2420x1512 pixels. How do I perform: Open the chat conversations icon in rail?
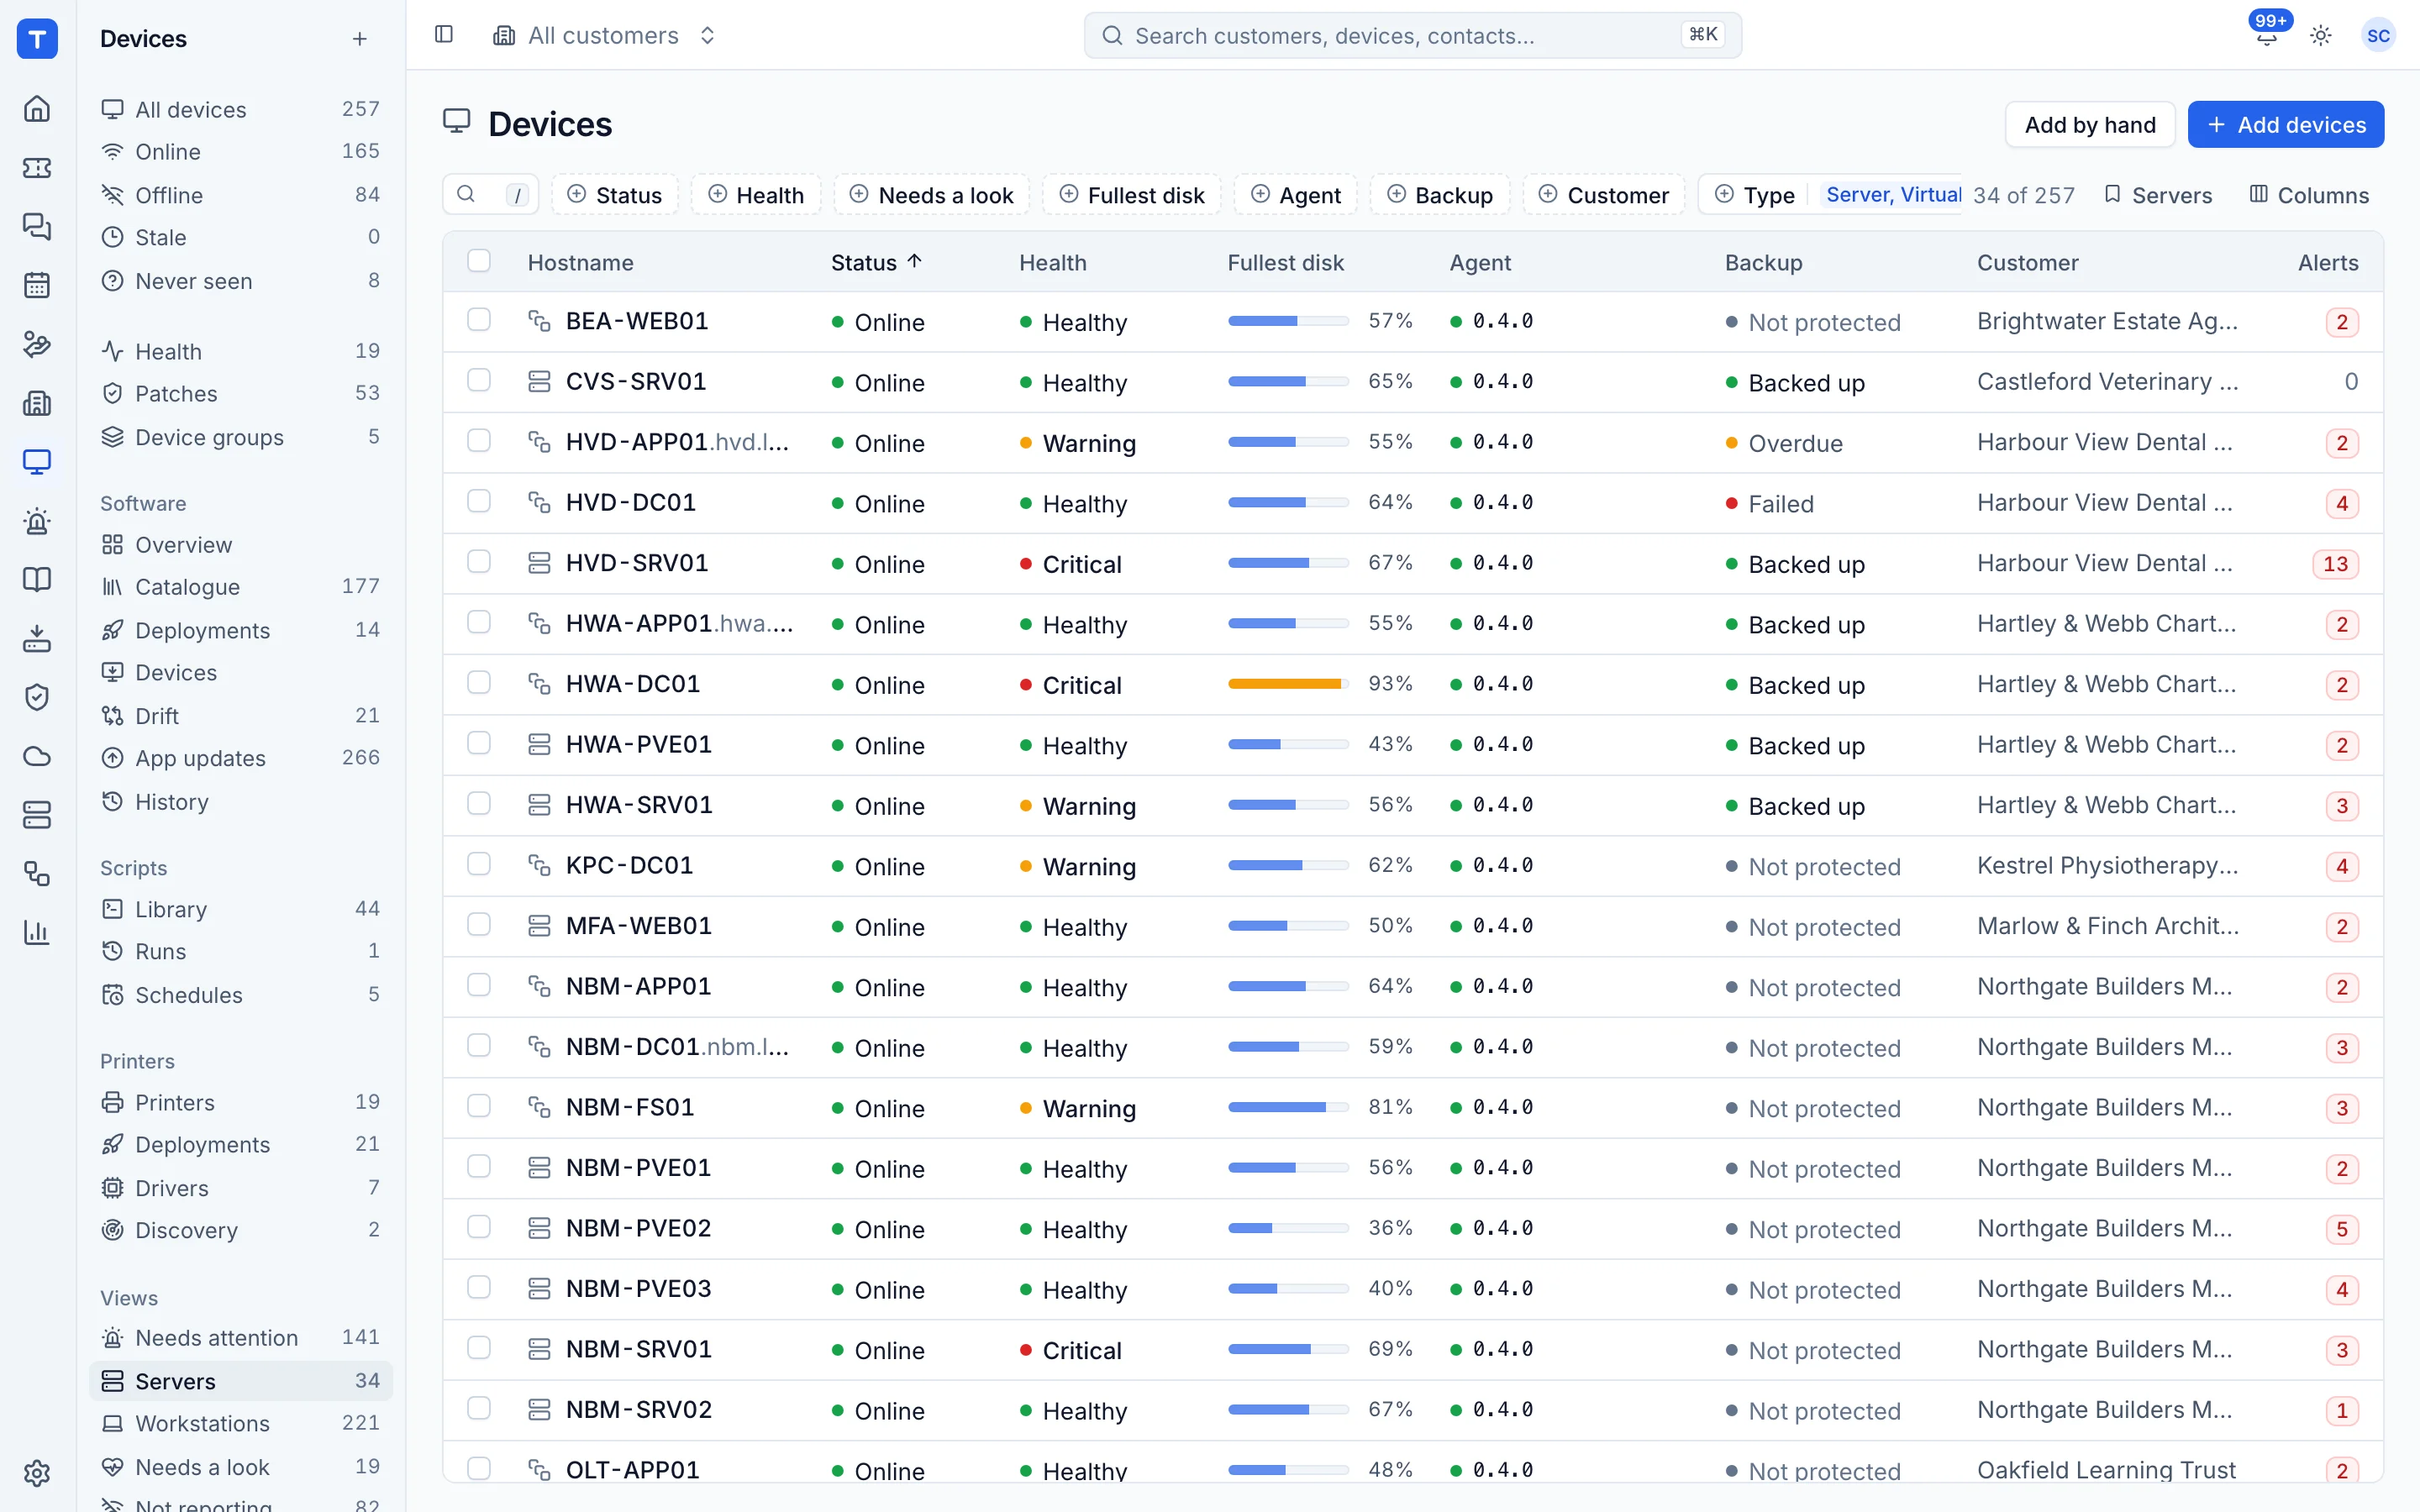click(x=37, y=226)
